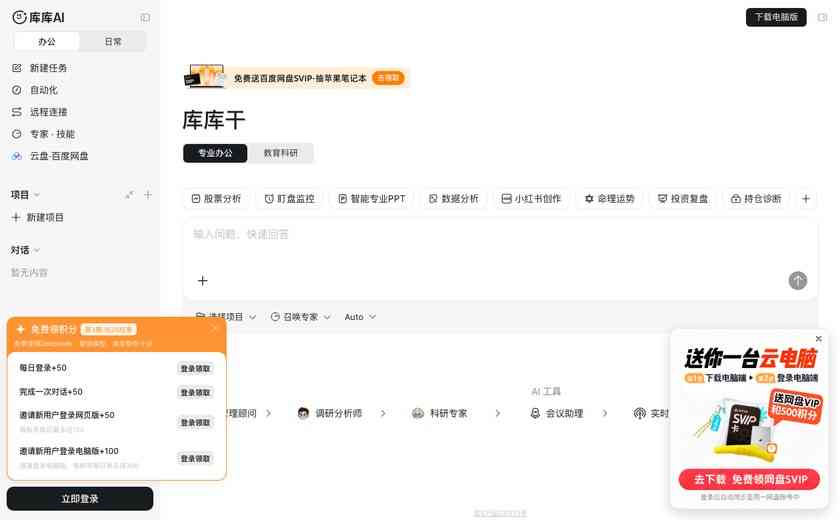
Task: Select the 专业办公 tab
Action: pyautogui.click(x=215, y=153)
